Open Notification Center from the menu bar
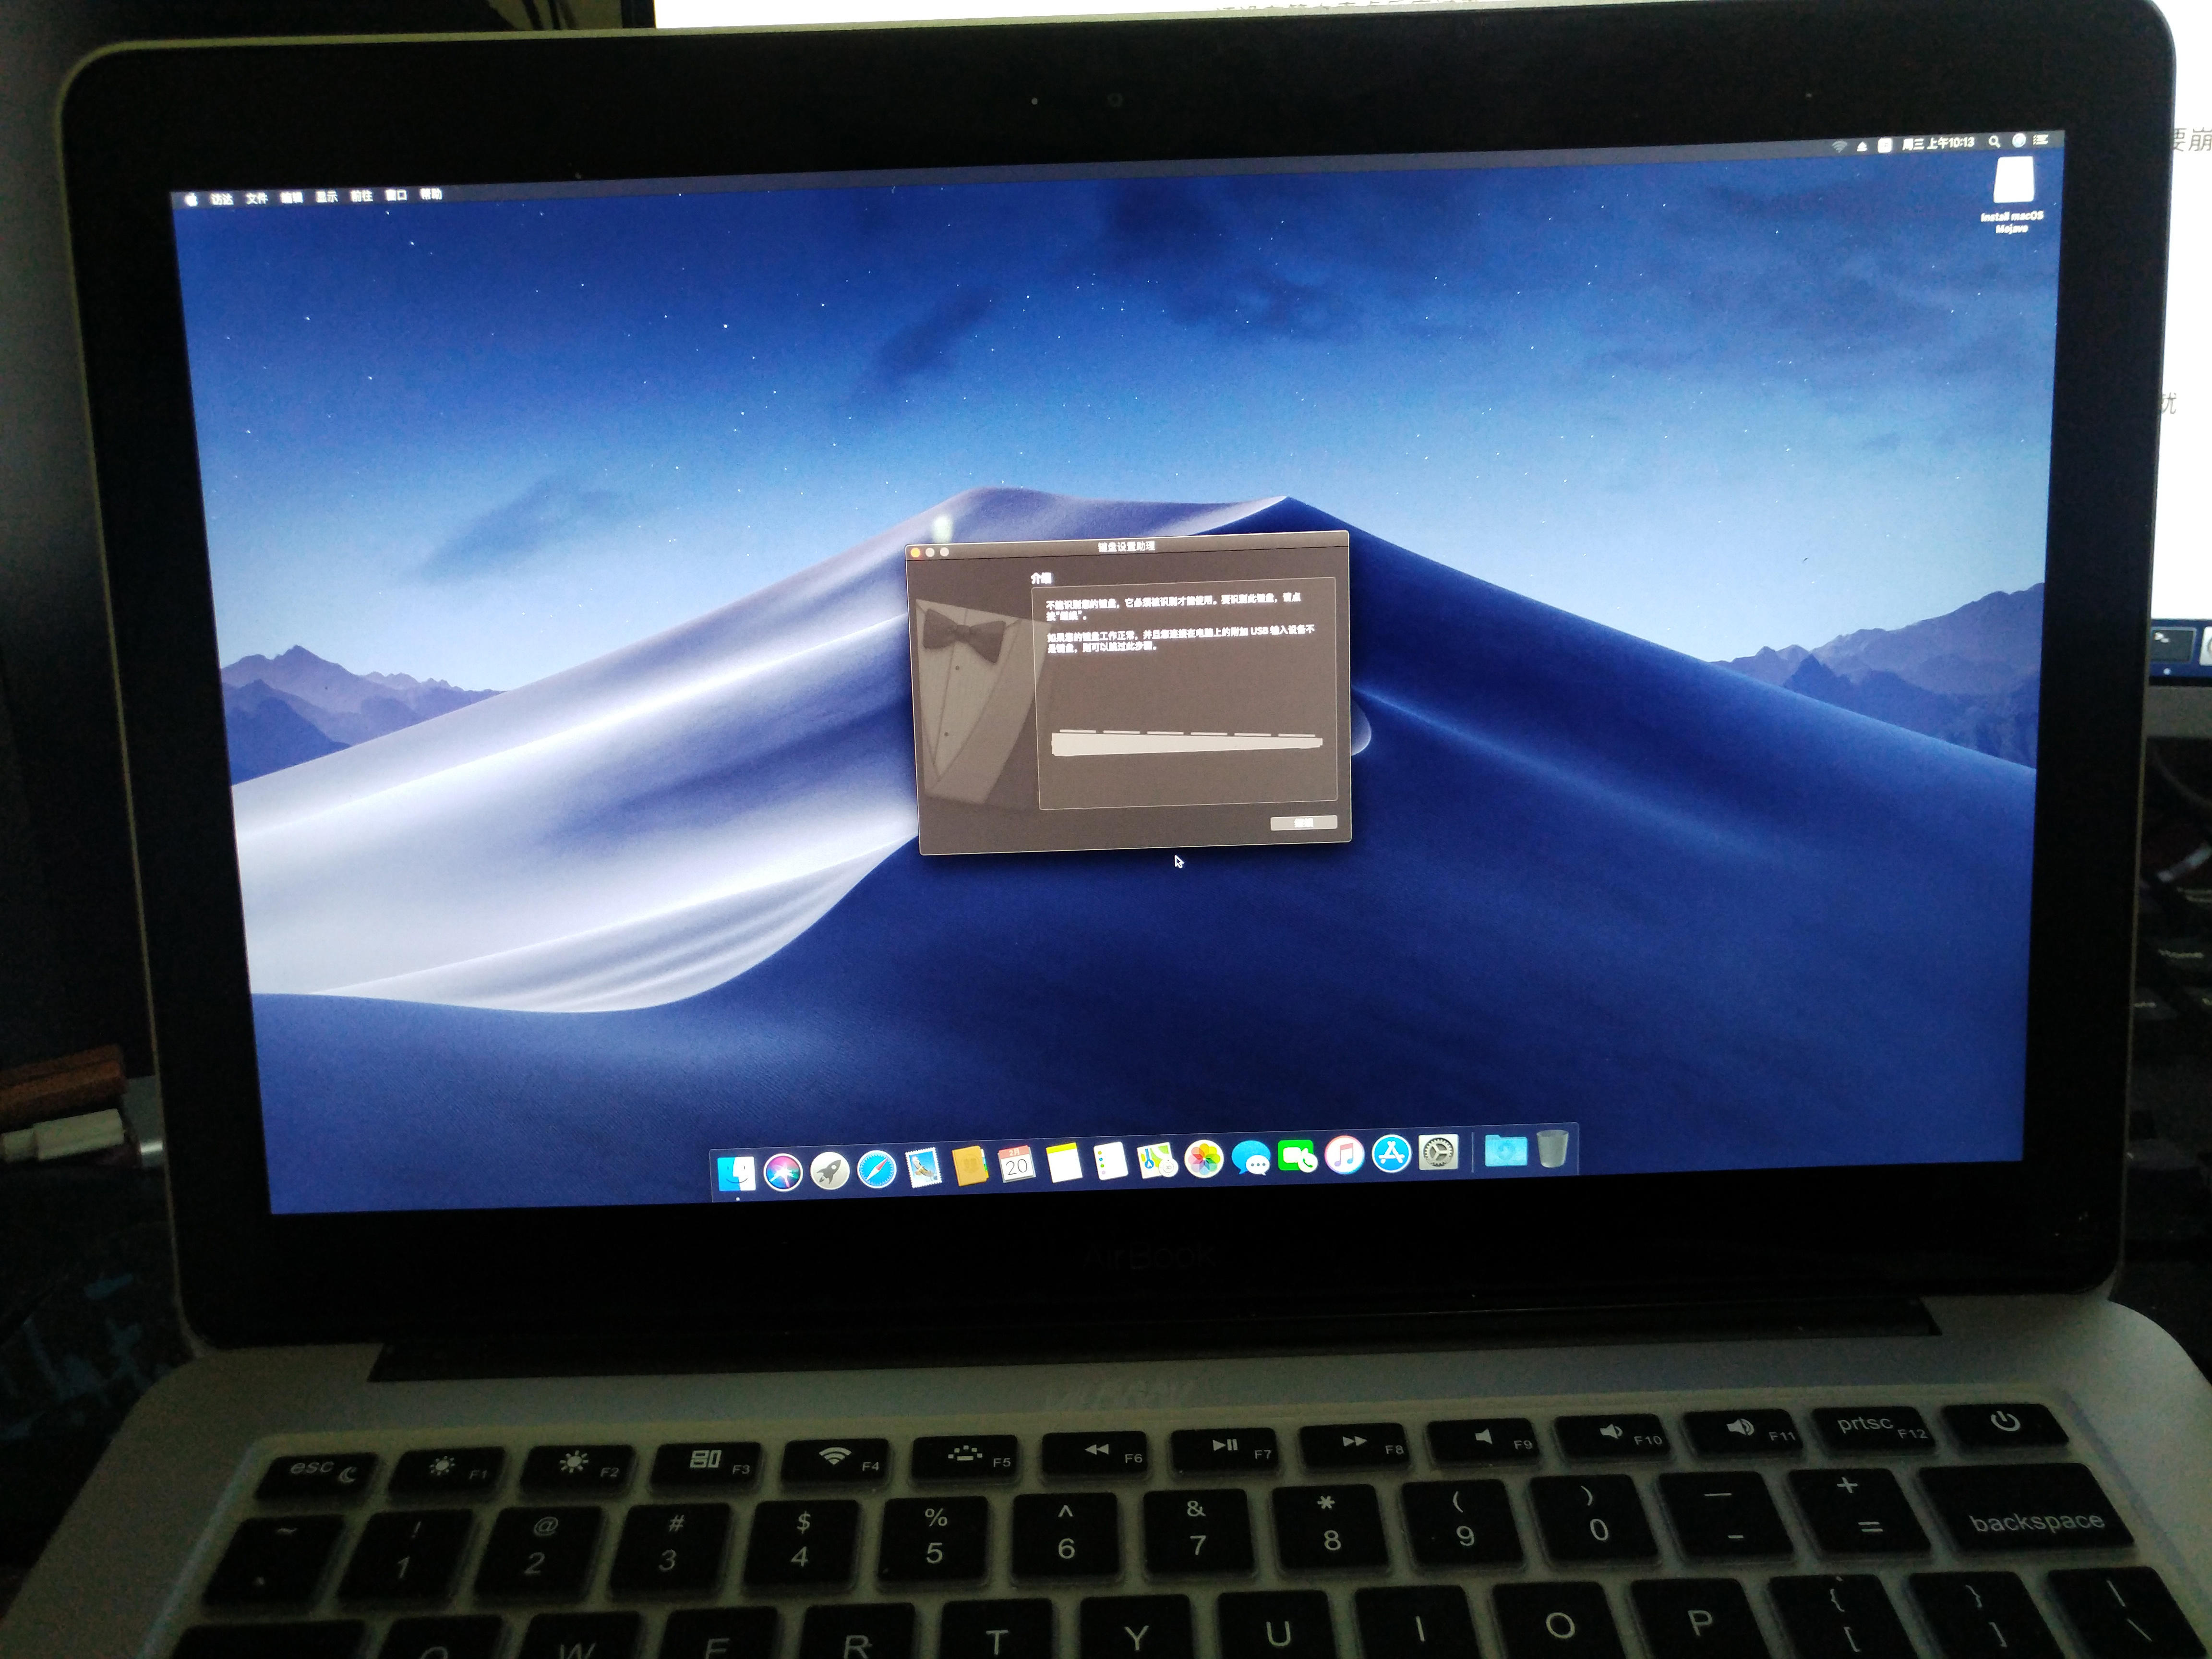Viewport: 2212px width, 1659px height. (x=2042, y=142)
